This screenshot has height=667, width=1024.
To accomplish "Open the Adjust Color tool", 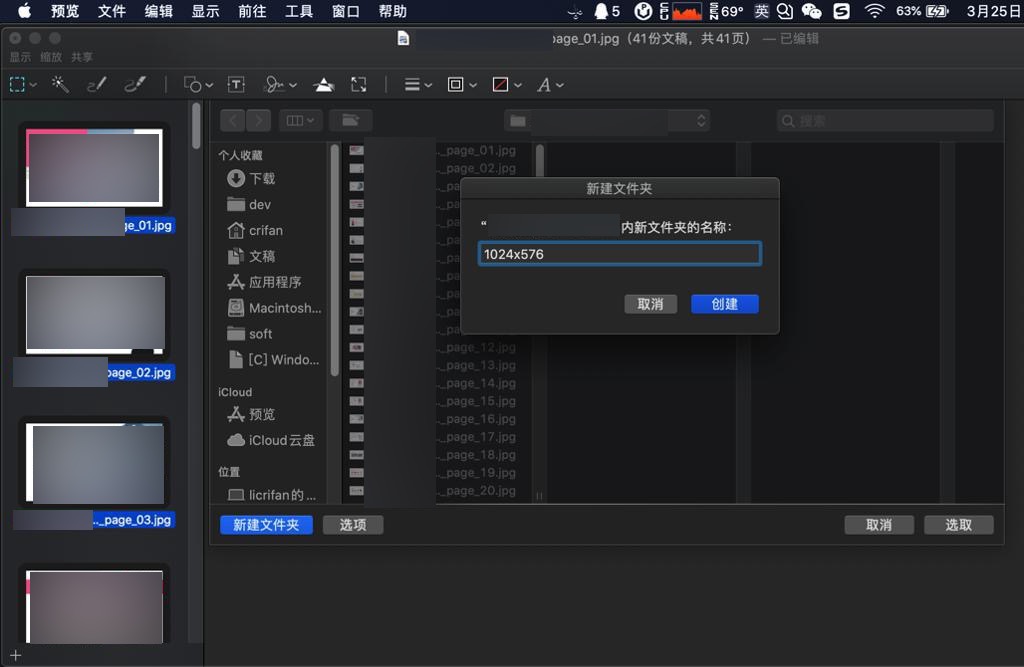I will pos(323,84).
